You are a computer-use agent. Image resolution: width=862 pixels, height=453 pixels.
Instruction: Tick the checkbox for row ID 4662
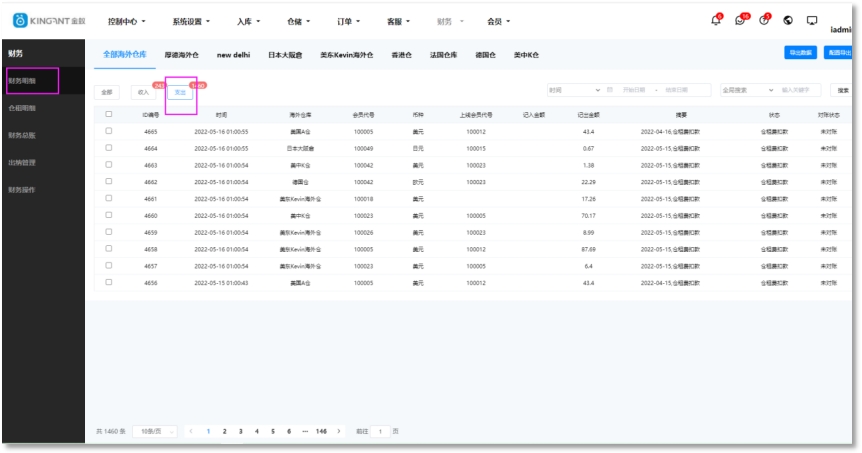click(x=109, y=182)
